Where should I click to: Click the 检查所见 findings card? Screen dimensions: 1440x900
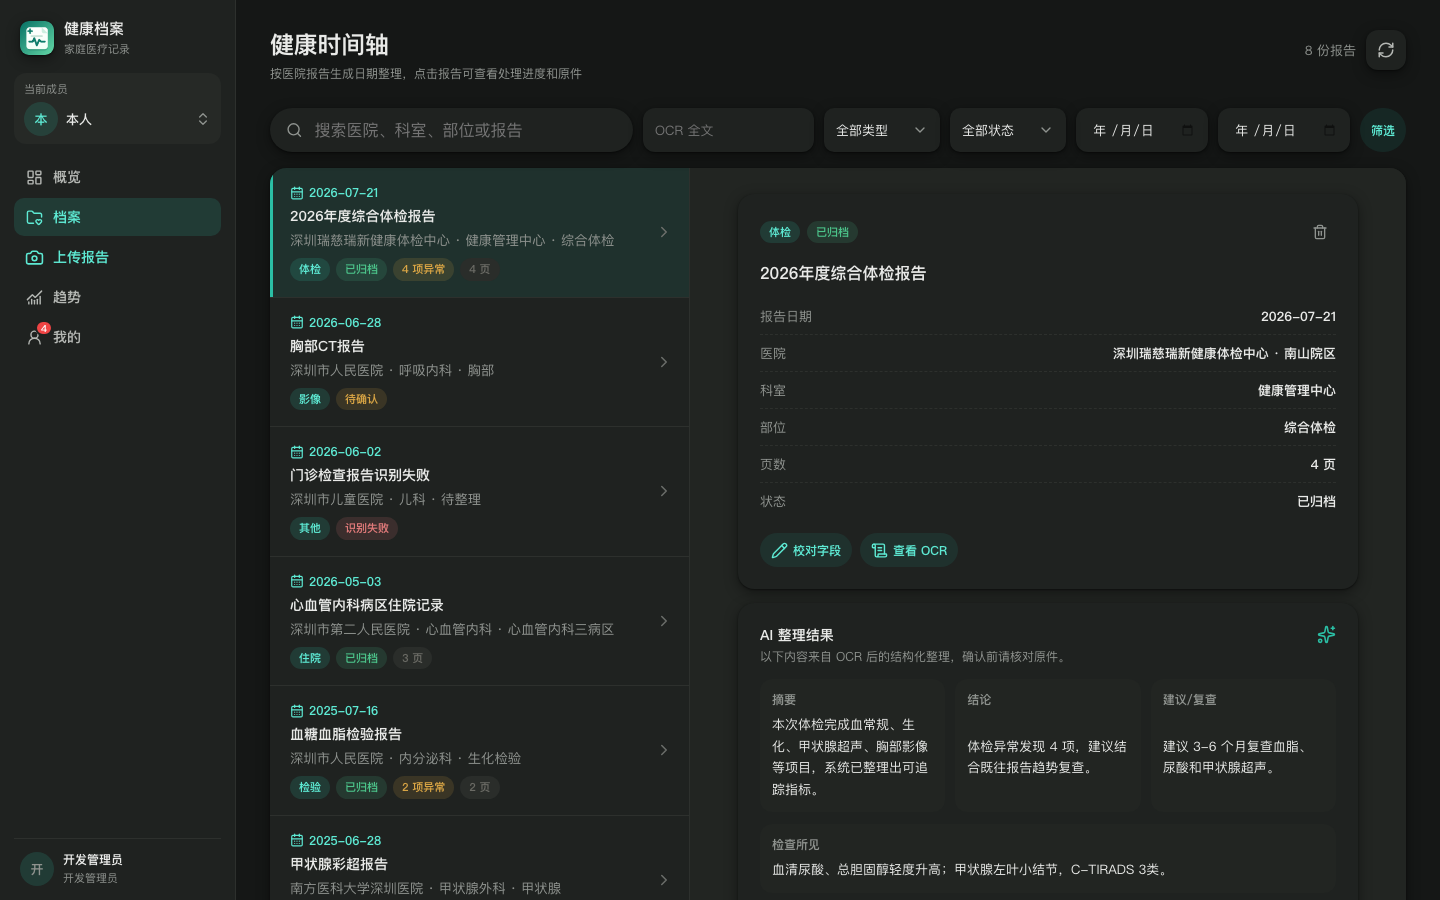coord(1048,857)
